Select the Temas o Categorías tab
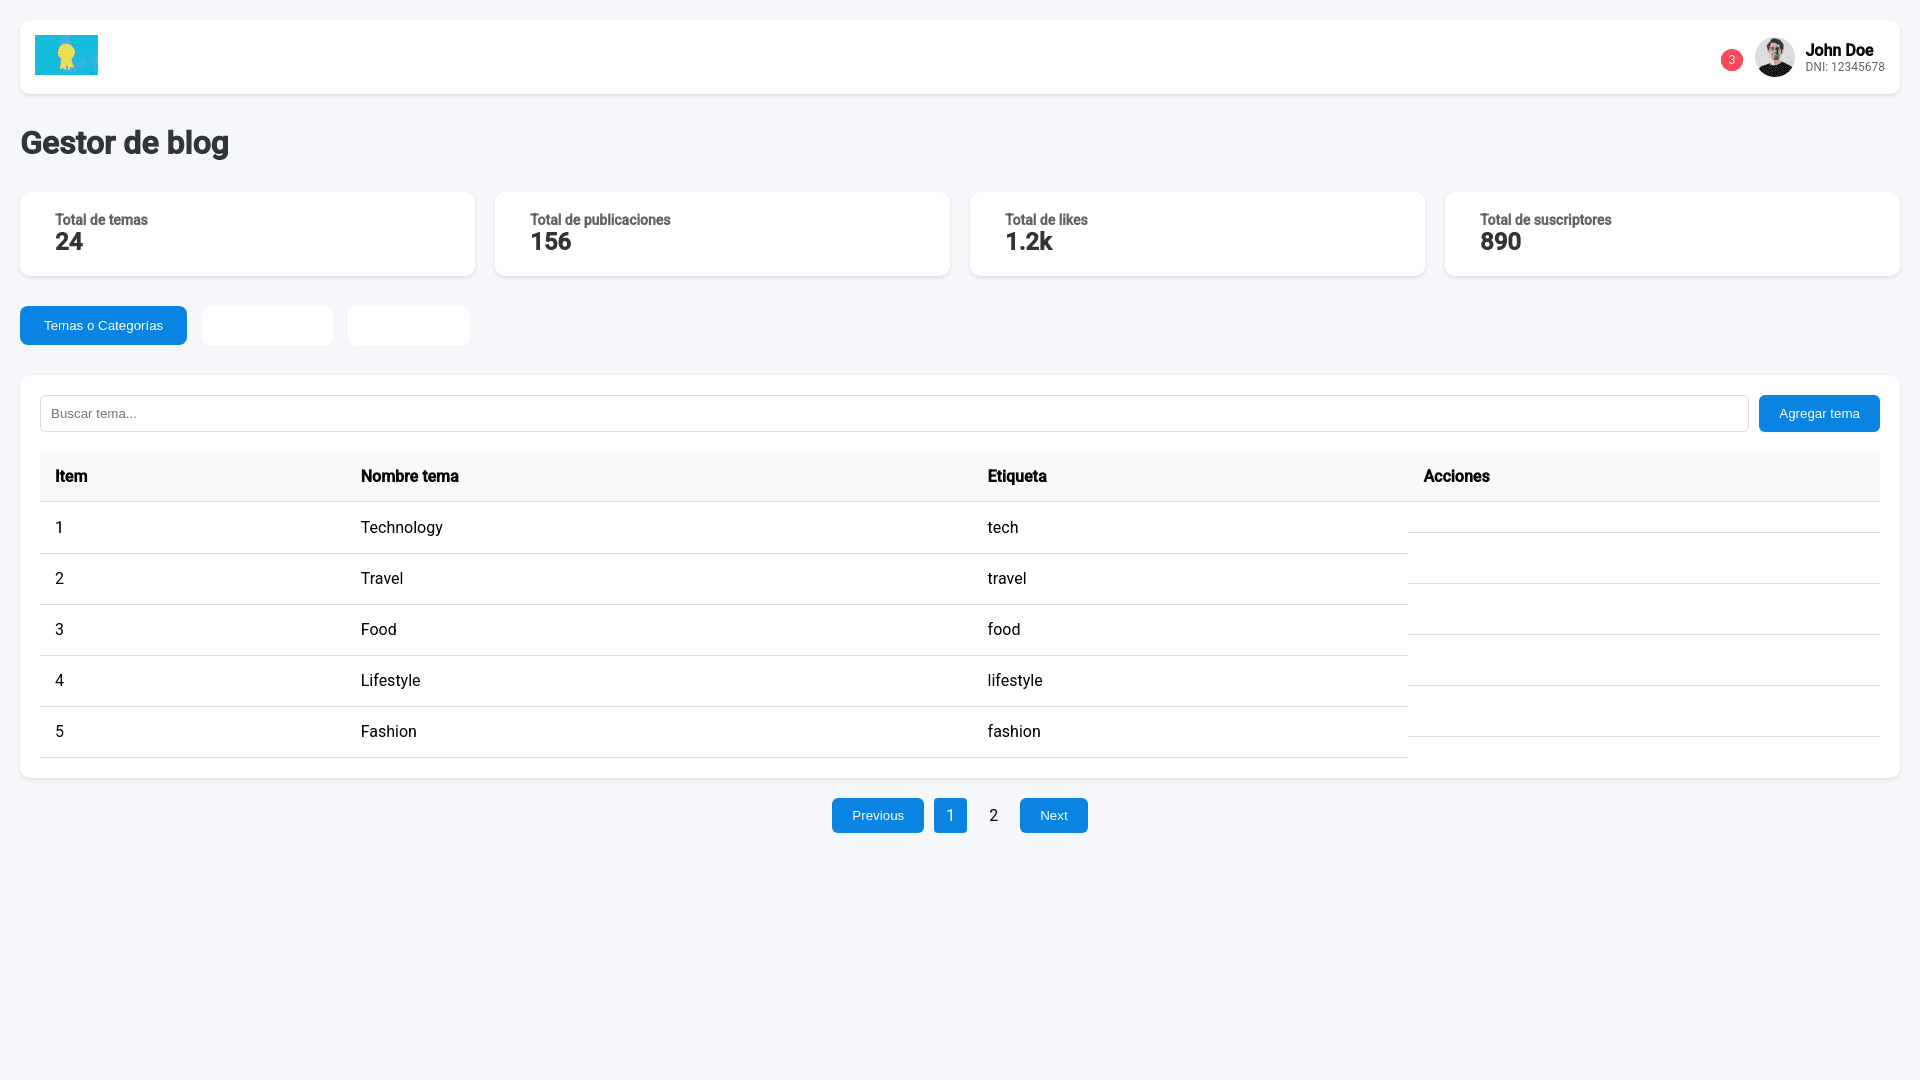The width and height of the screenshot is (1920, 1080). click(103, 326)
